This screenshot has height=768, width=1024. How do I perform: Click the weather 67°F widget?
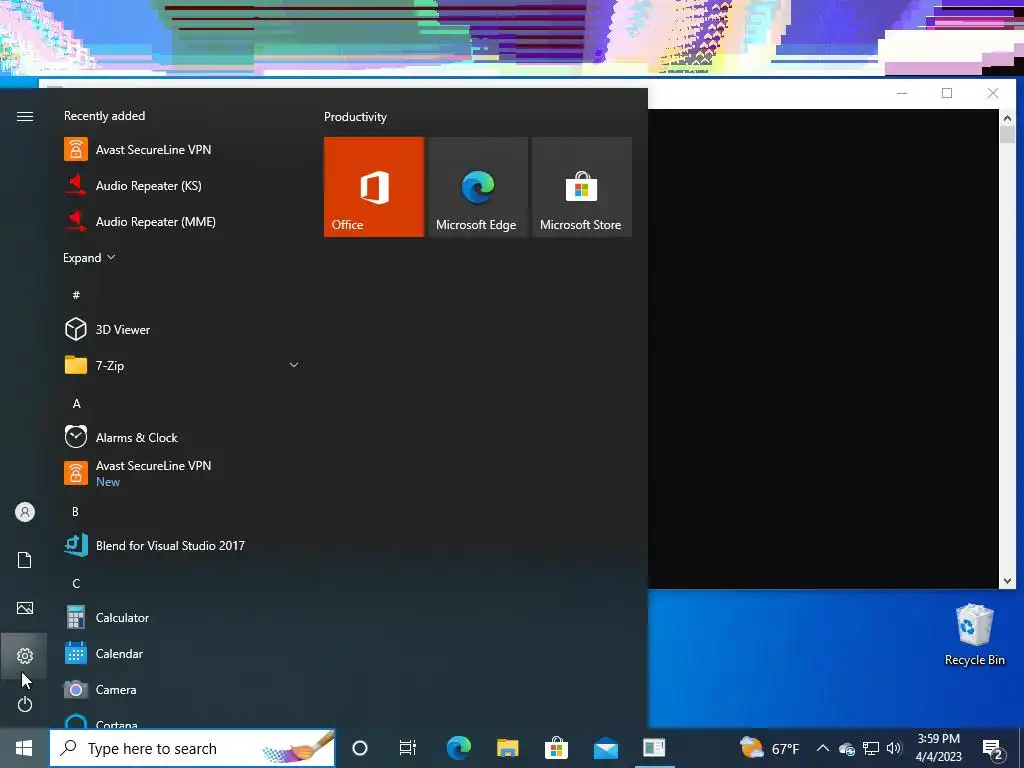tap(769, 748)
